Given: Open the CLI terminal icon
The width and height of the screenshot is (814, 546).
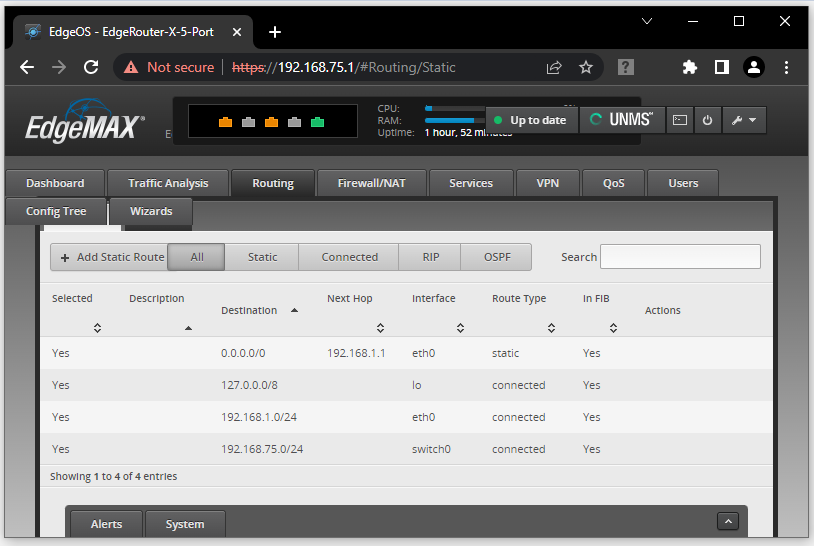Looking at the screenshot, I should 680,120.
